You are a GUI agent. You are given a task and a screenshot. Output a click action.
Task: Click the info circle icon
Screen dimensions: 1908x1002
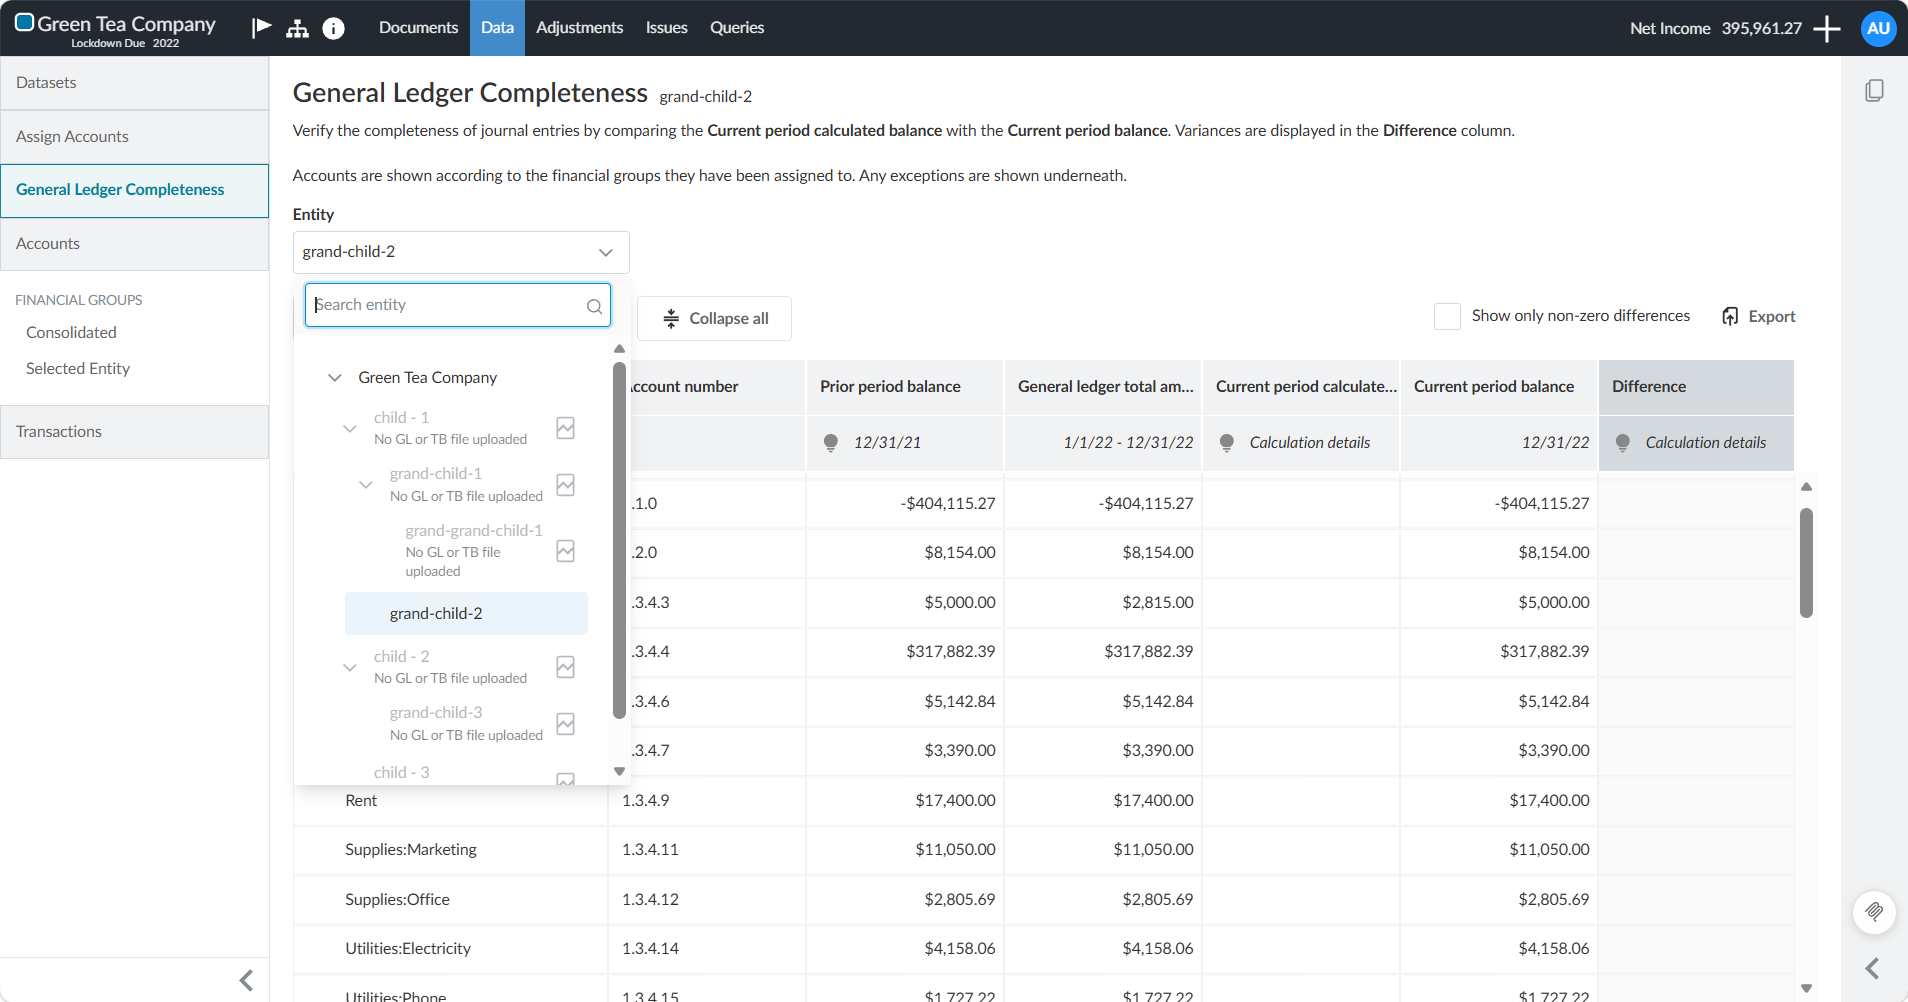[x=334, y=28]
